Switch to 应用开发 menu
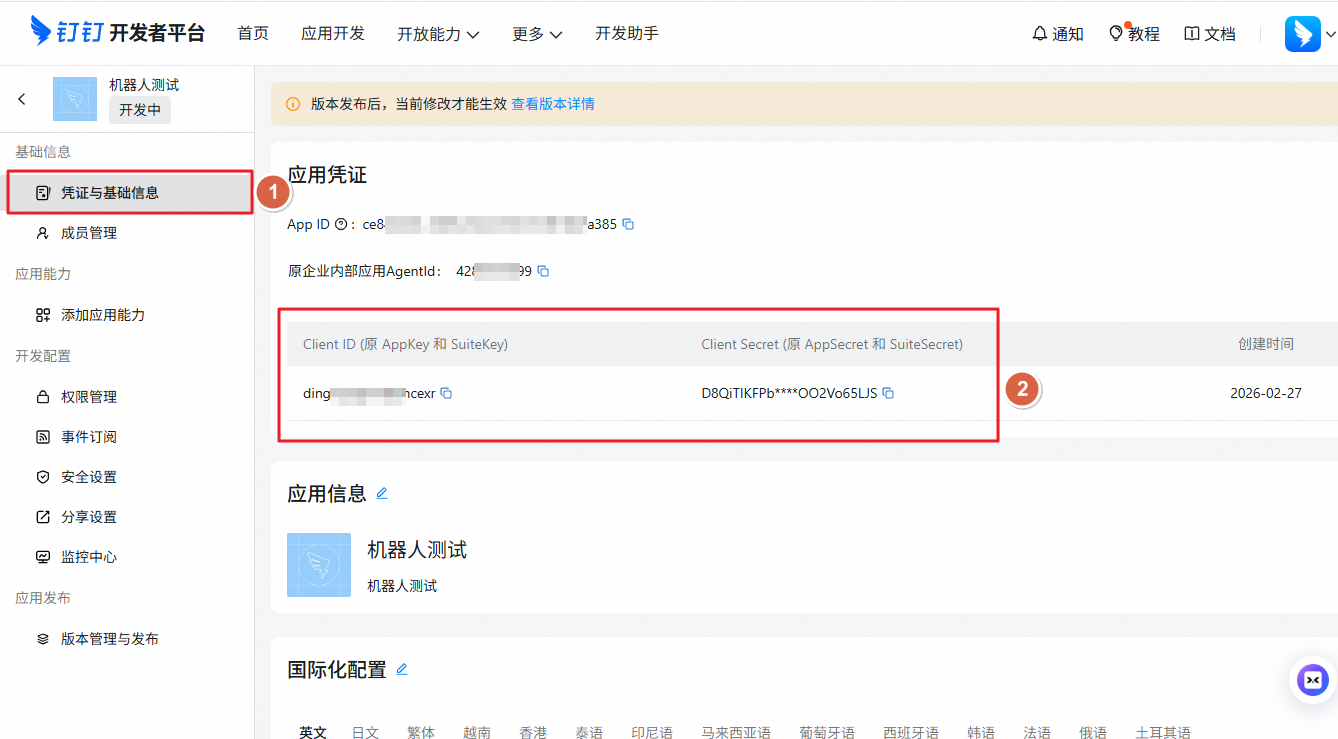 click(x=333, y=33)
